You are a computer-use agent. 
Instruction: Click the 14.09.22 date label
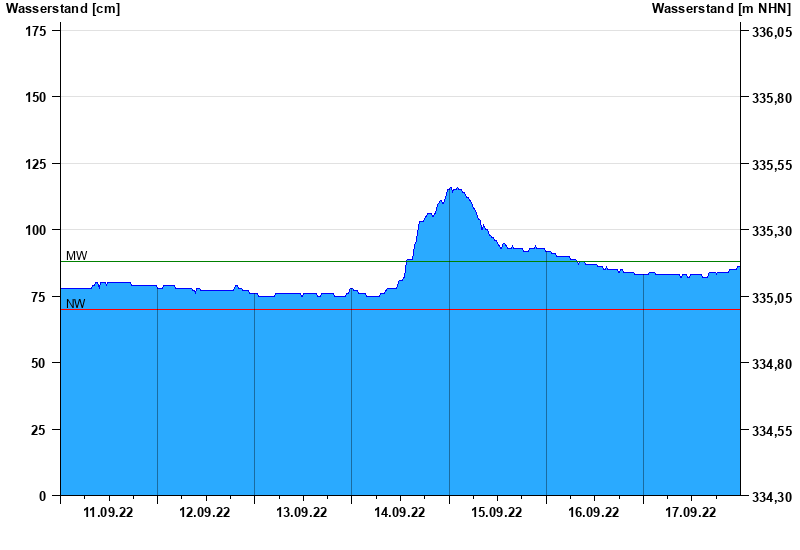399,512
